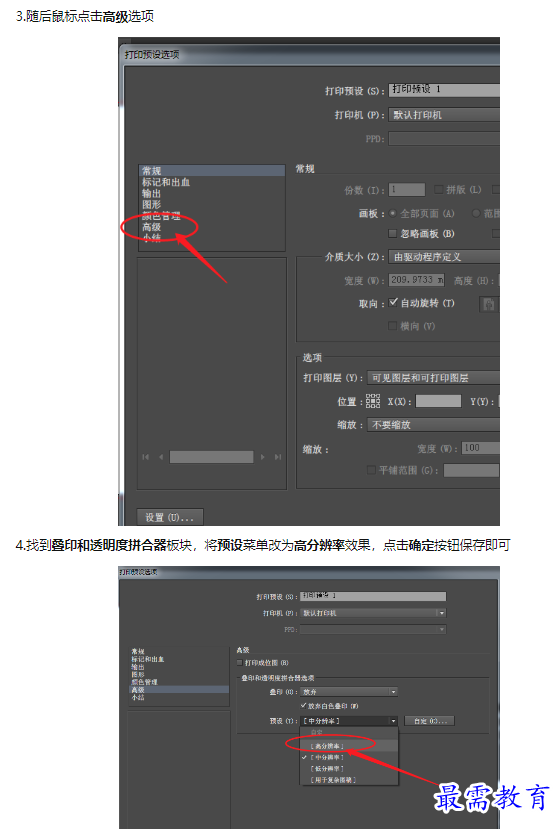Click the preview page slider between the arrows

tap(212, 457)
